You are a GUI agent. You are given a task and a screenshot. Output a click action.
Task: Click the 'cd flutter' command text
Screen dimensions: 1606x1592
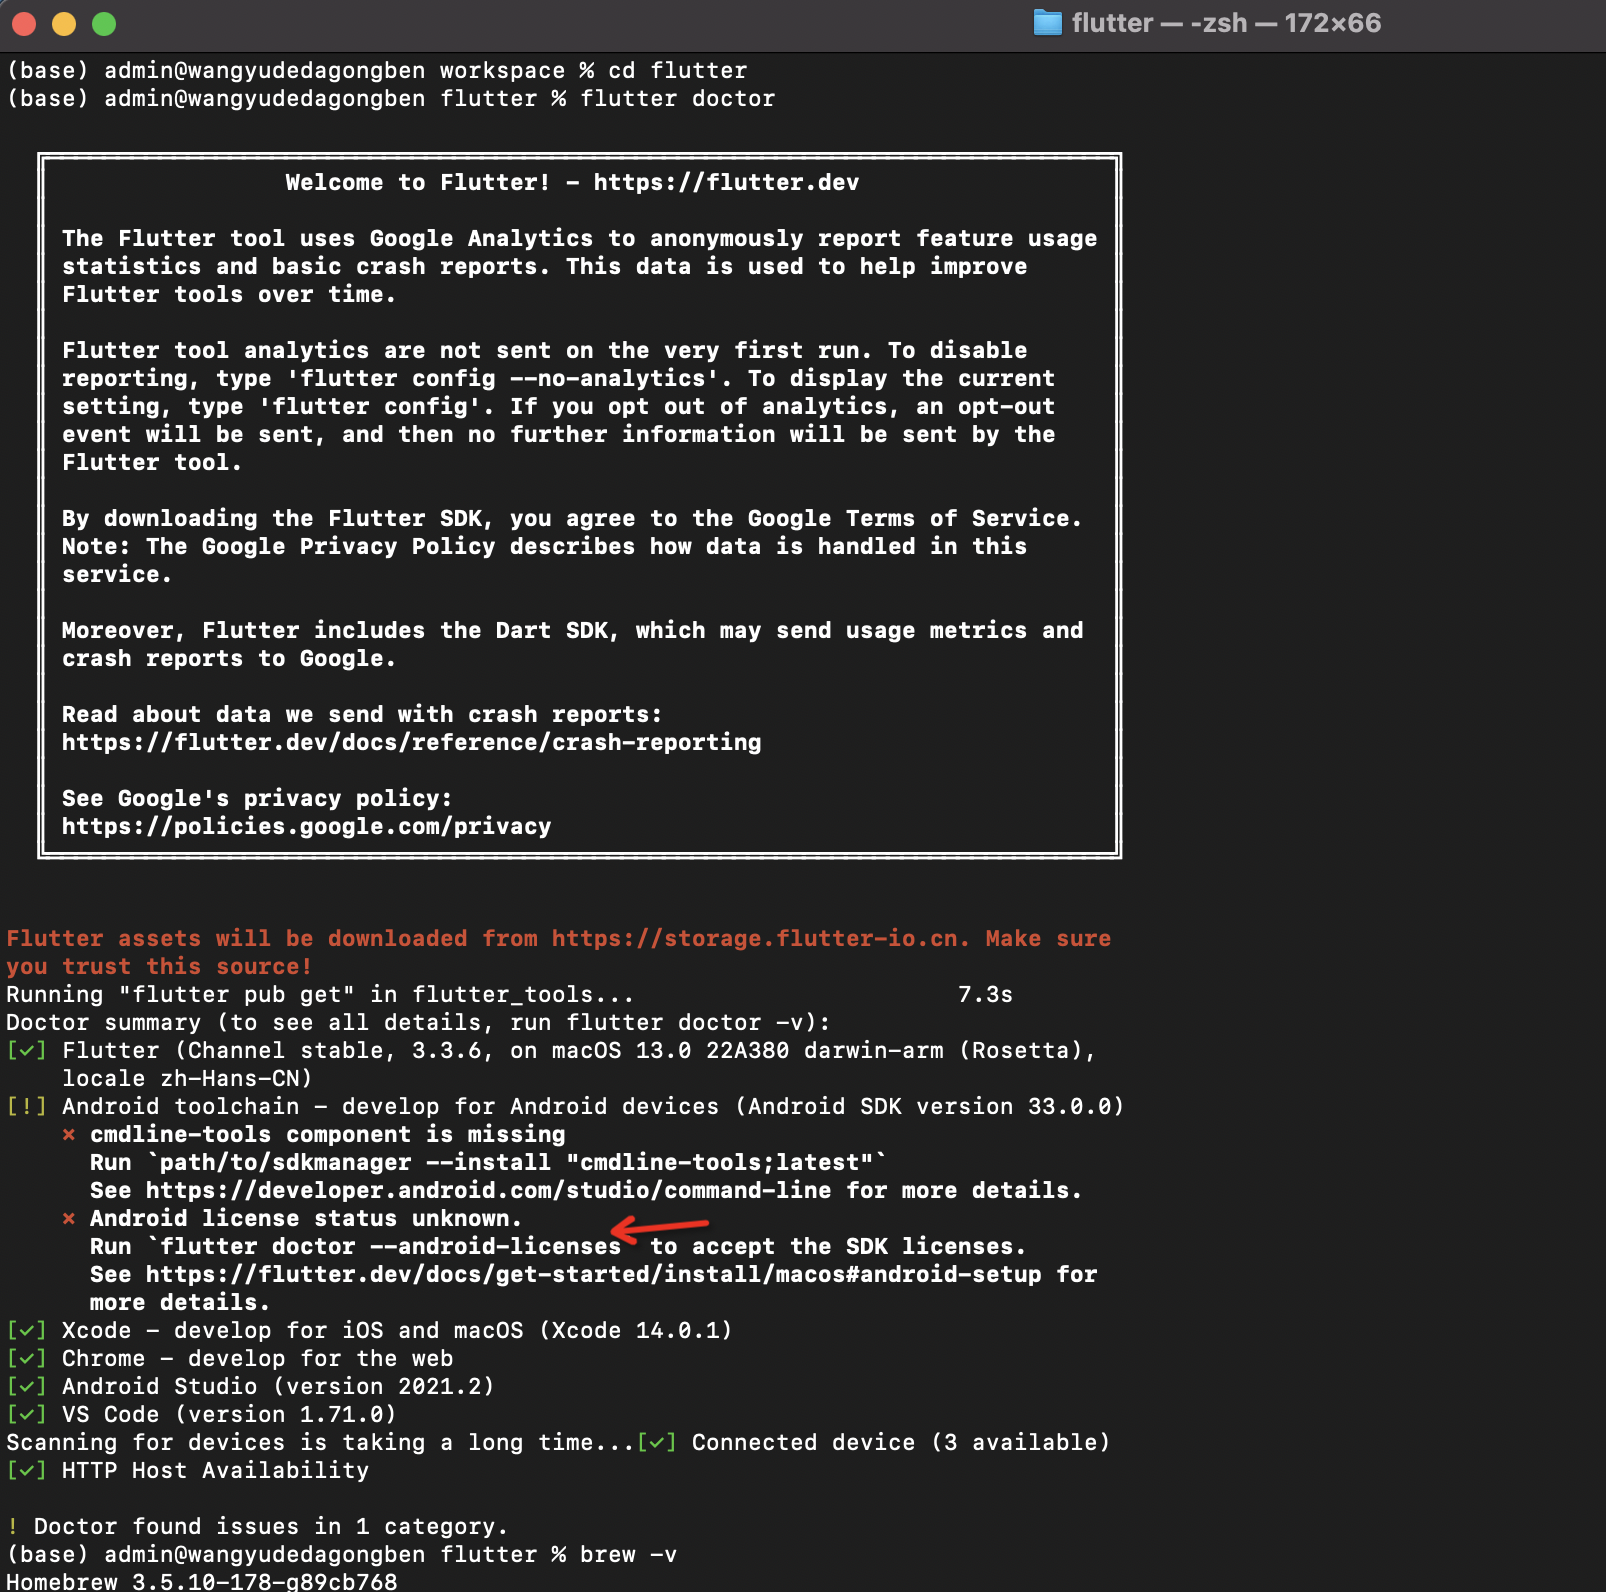coord(677,71)
